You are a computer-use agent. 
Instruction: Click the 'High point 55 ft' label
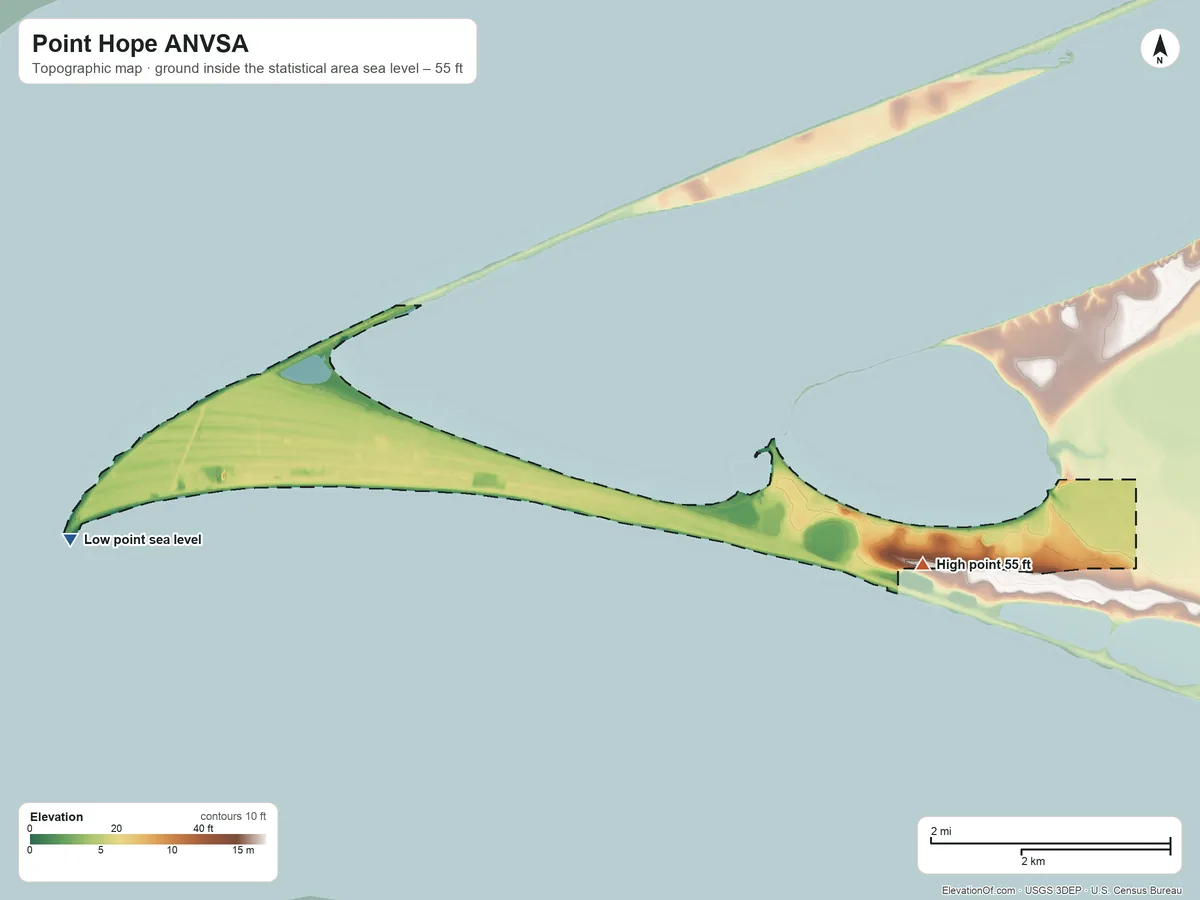coord(983,565)
